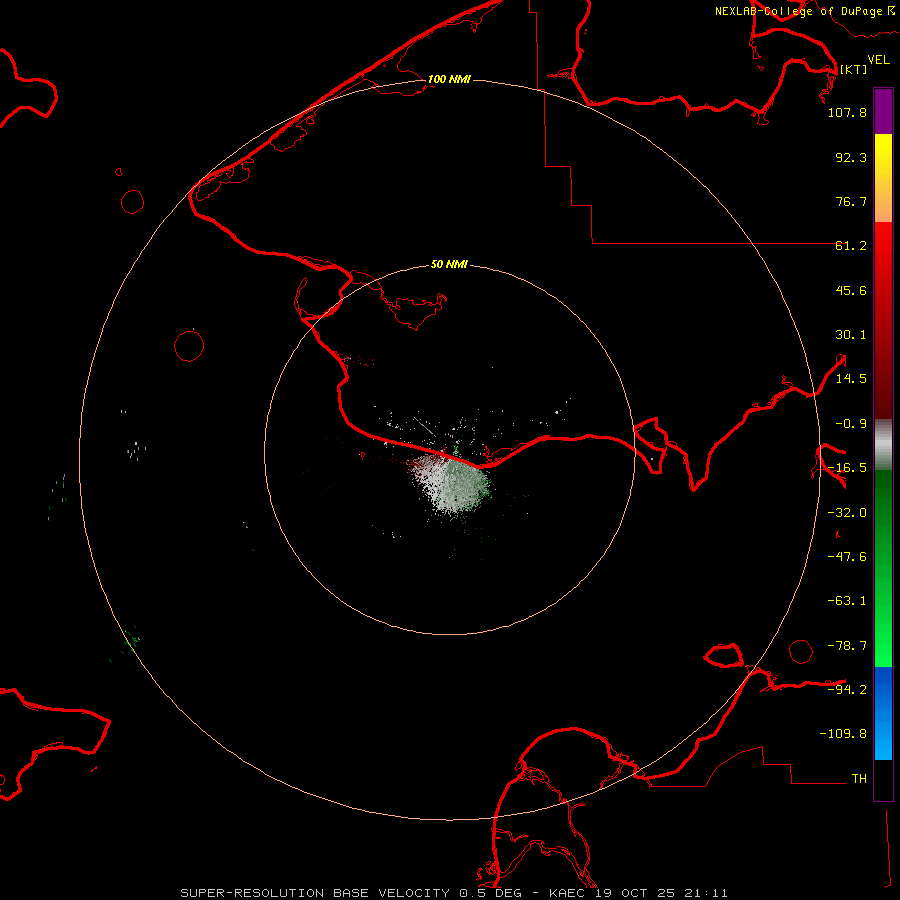900x900 pixels.
Task: Click the TH label under the color bar
Action: (x=859, y=778)
